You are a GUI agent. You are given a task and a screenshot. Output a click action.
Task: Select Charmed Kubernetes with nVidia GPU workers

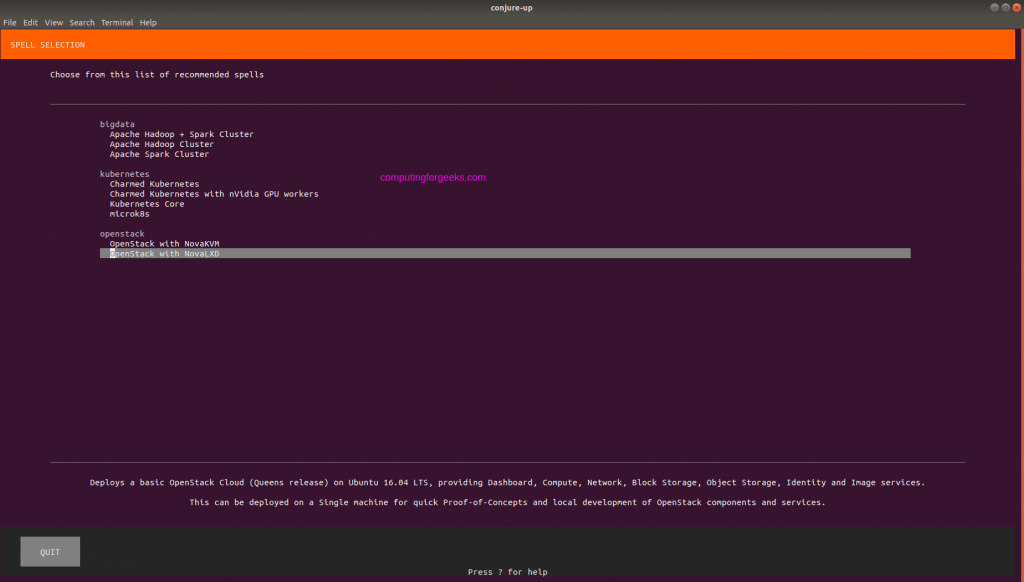(214, 193)
